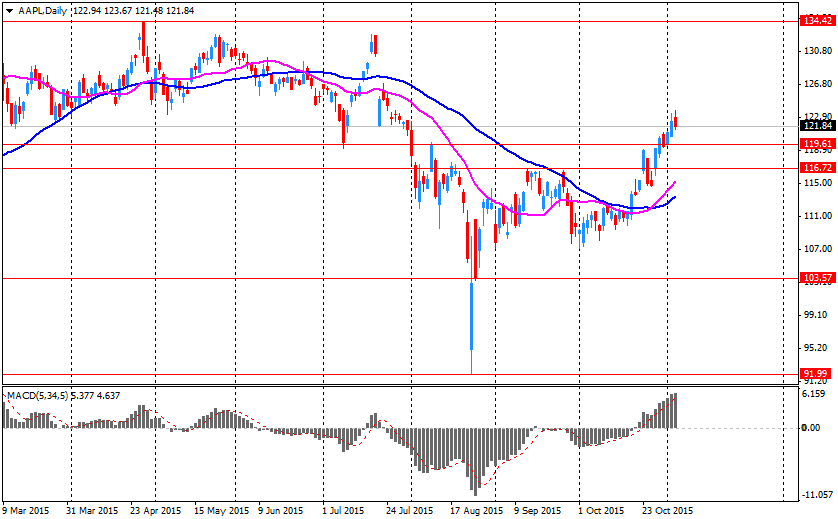Select the horizontal line at 91.99
838x519 pixels.
(x=399, y=374)
